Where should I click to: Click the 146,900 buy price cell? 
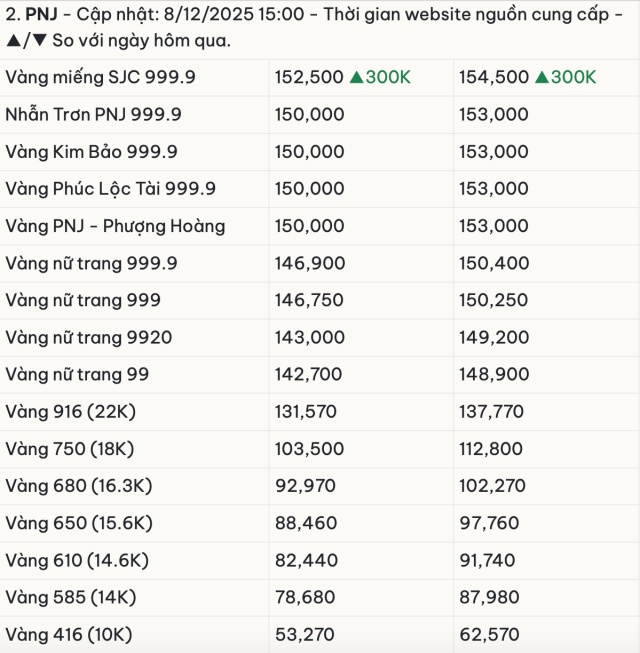pyautogui.click(x=309, y=263)
